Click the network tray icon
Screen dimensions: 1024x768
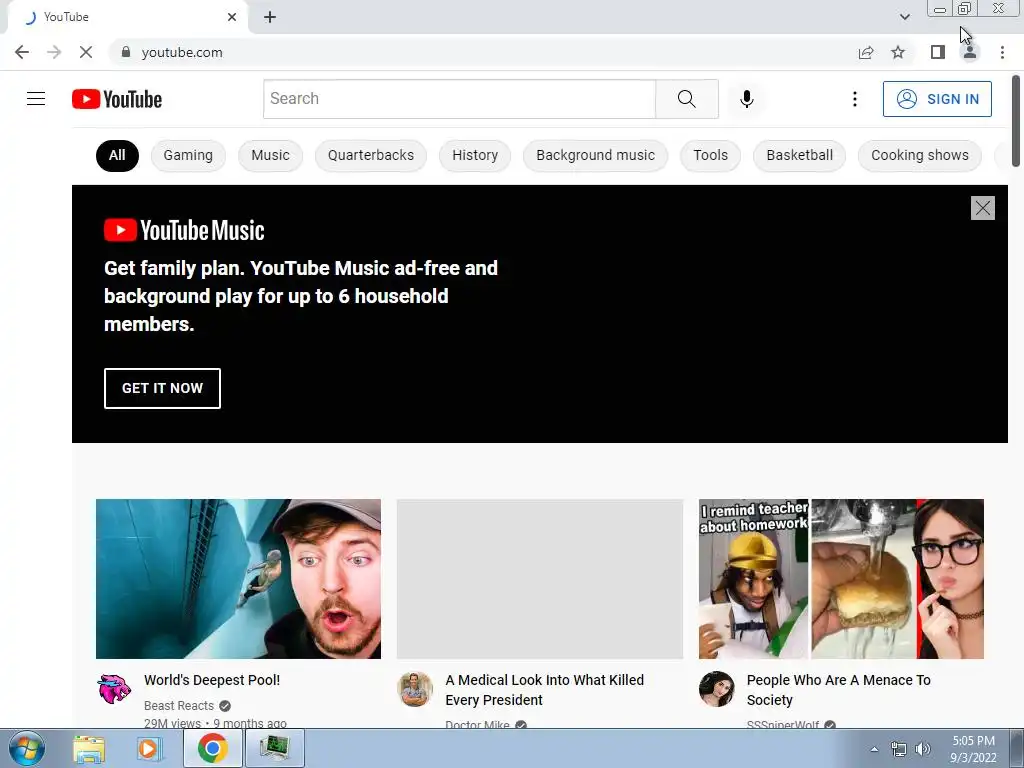[899, 749]
